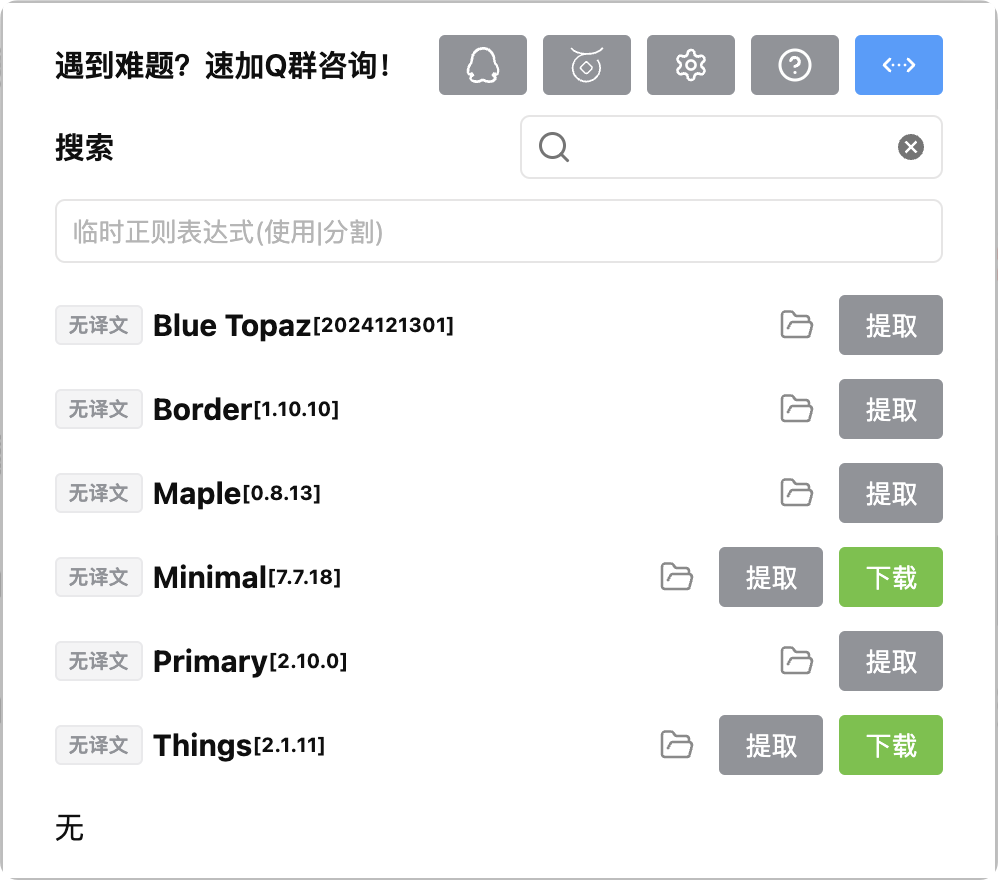Click the money bag donate icon

(586, 65)
